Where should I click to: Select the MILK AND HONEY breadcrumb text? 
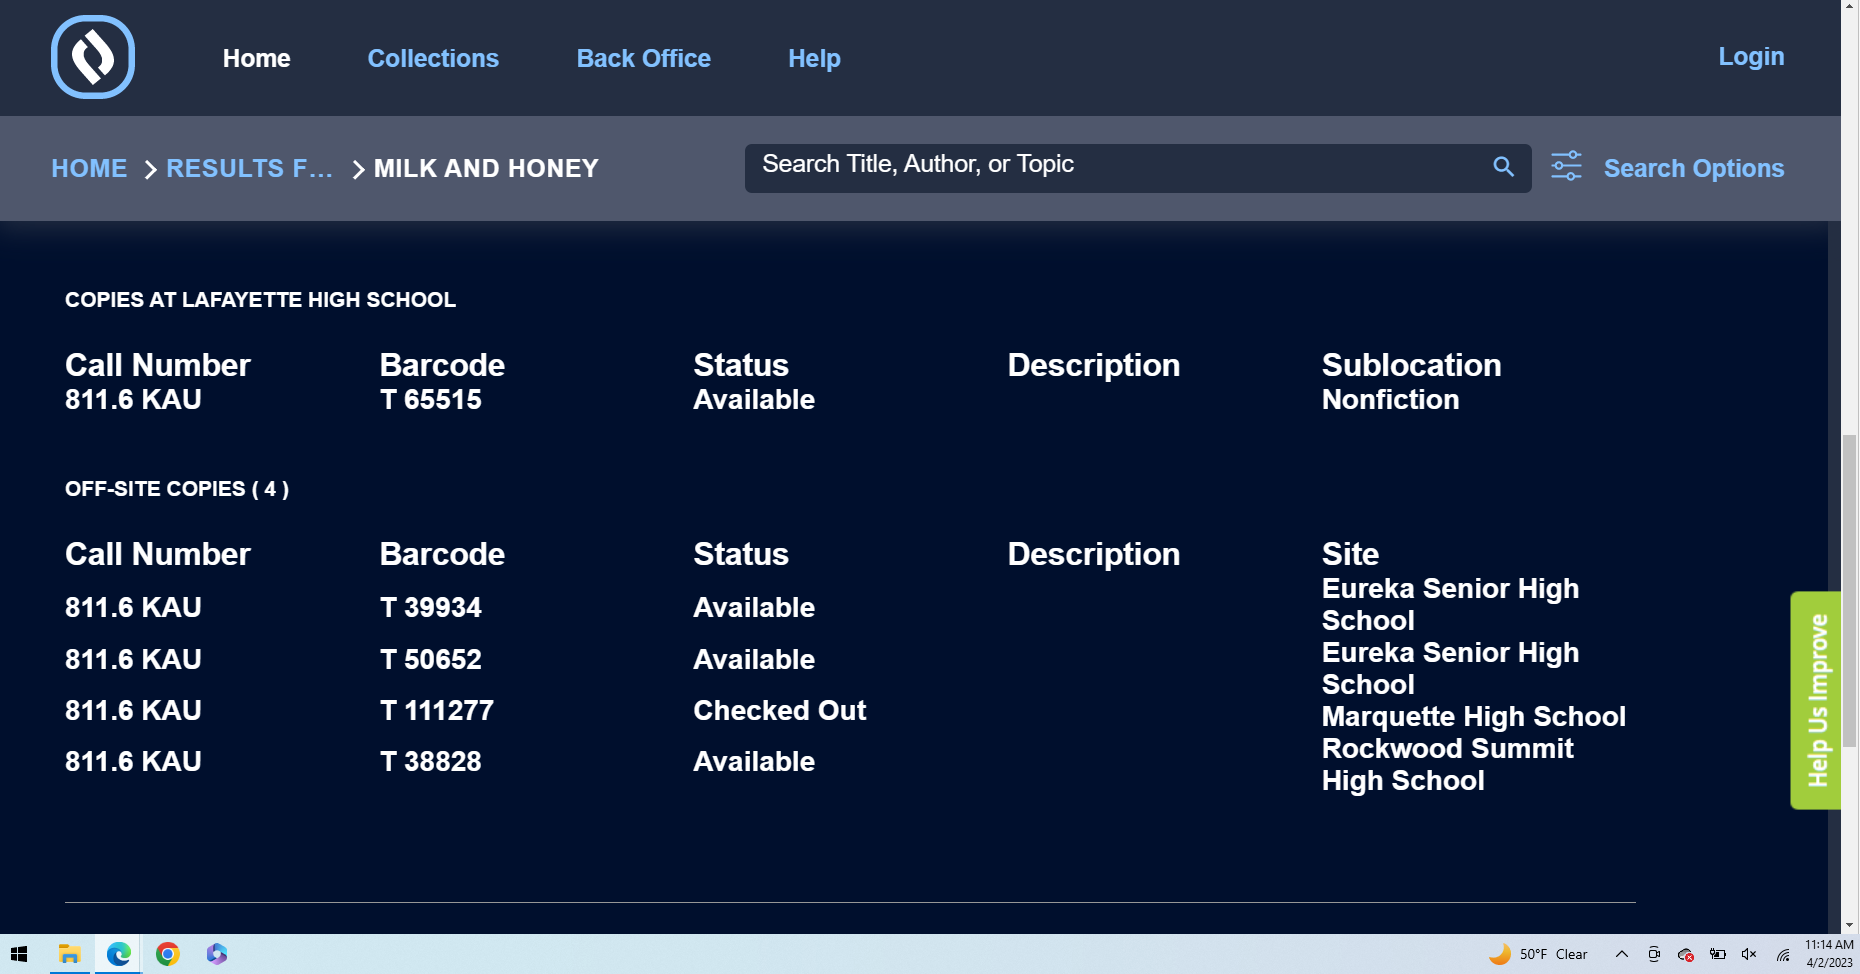[486, 168]
